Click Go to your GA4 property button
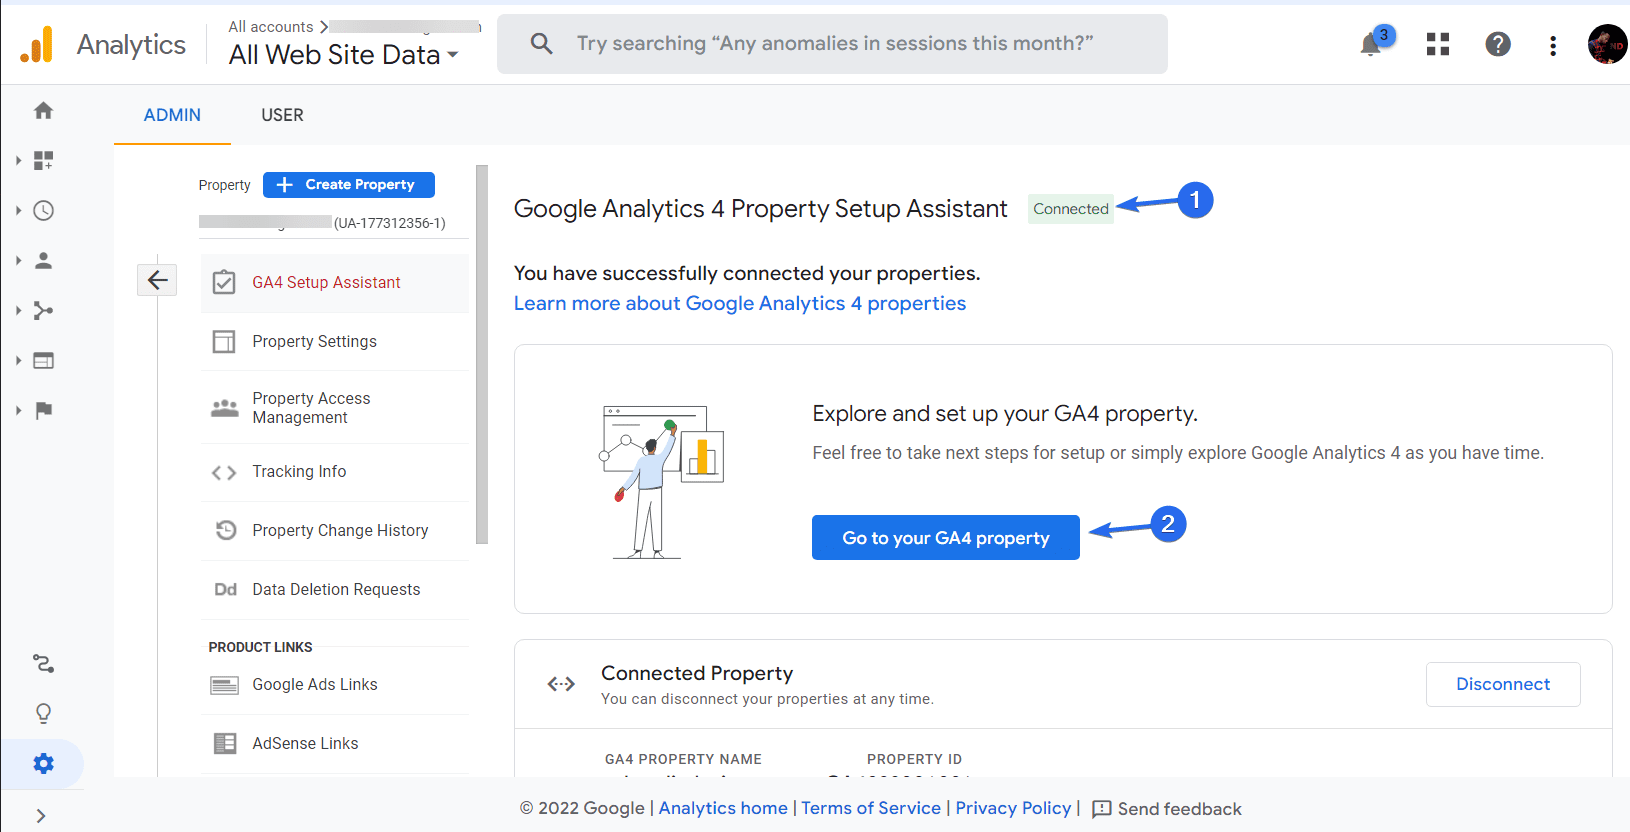Image resolution: width=1630 pixels, height=832 pixels. click(x=946, y=538)
